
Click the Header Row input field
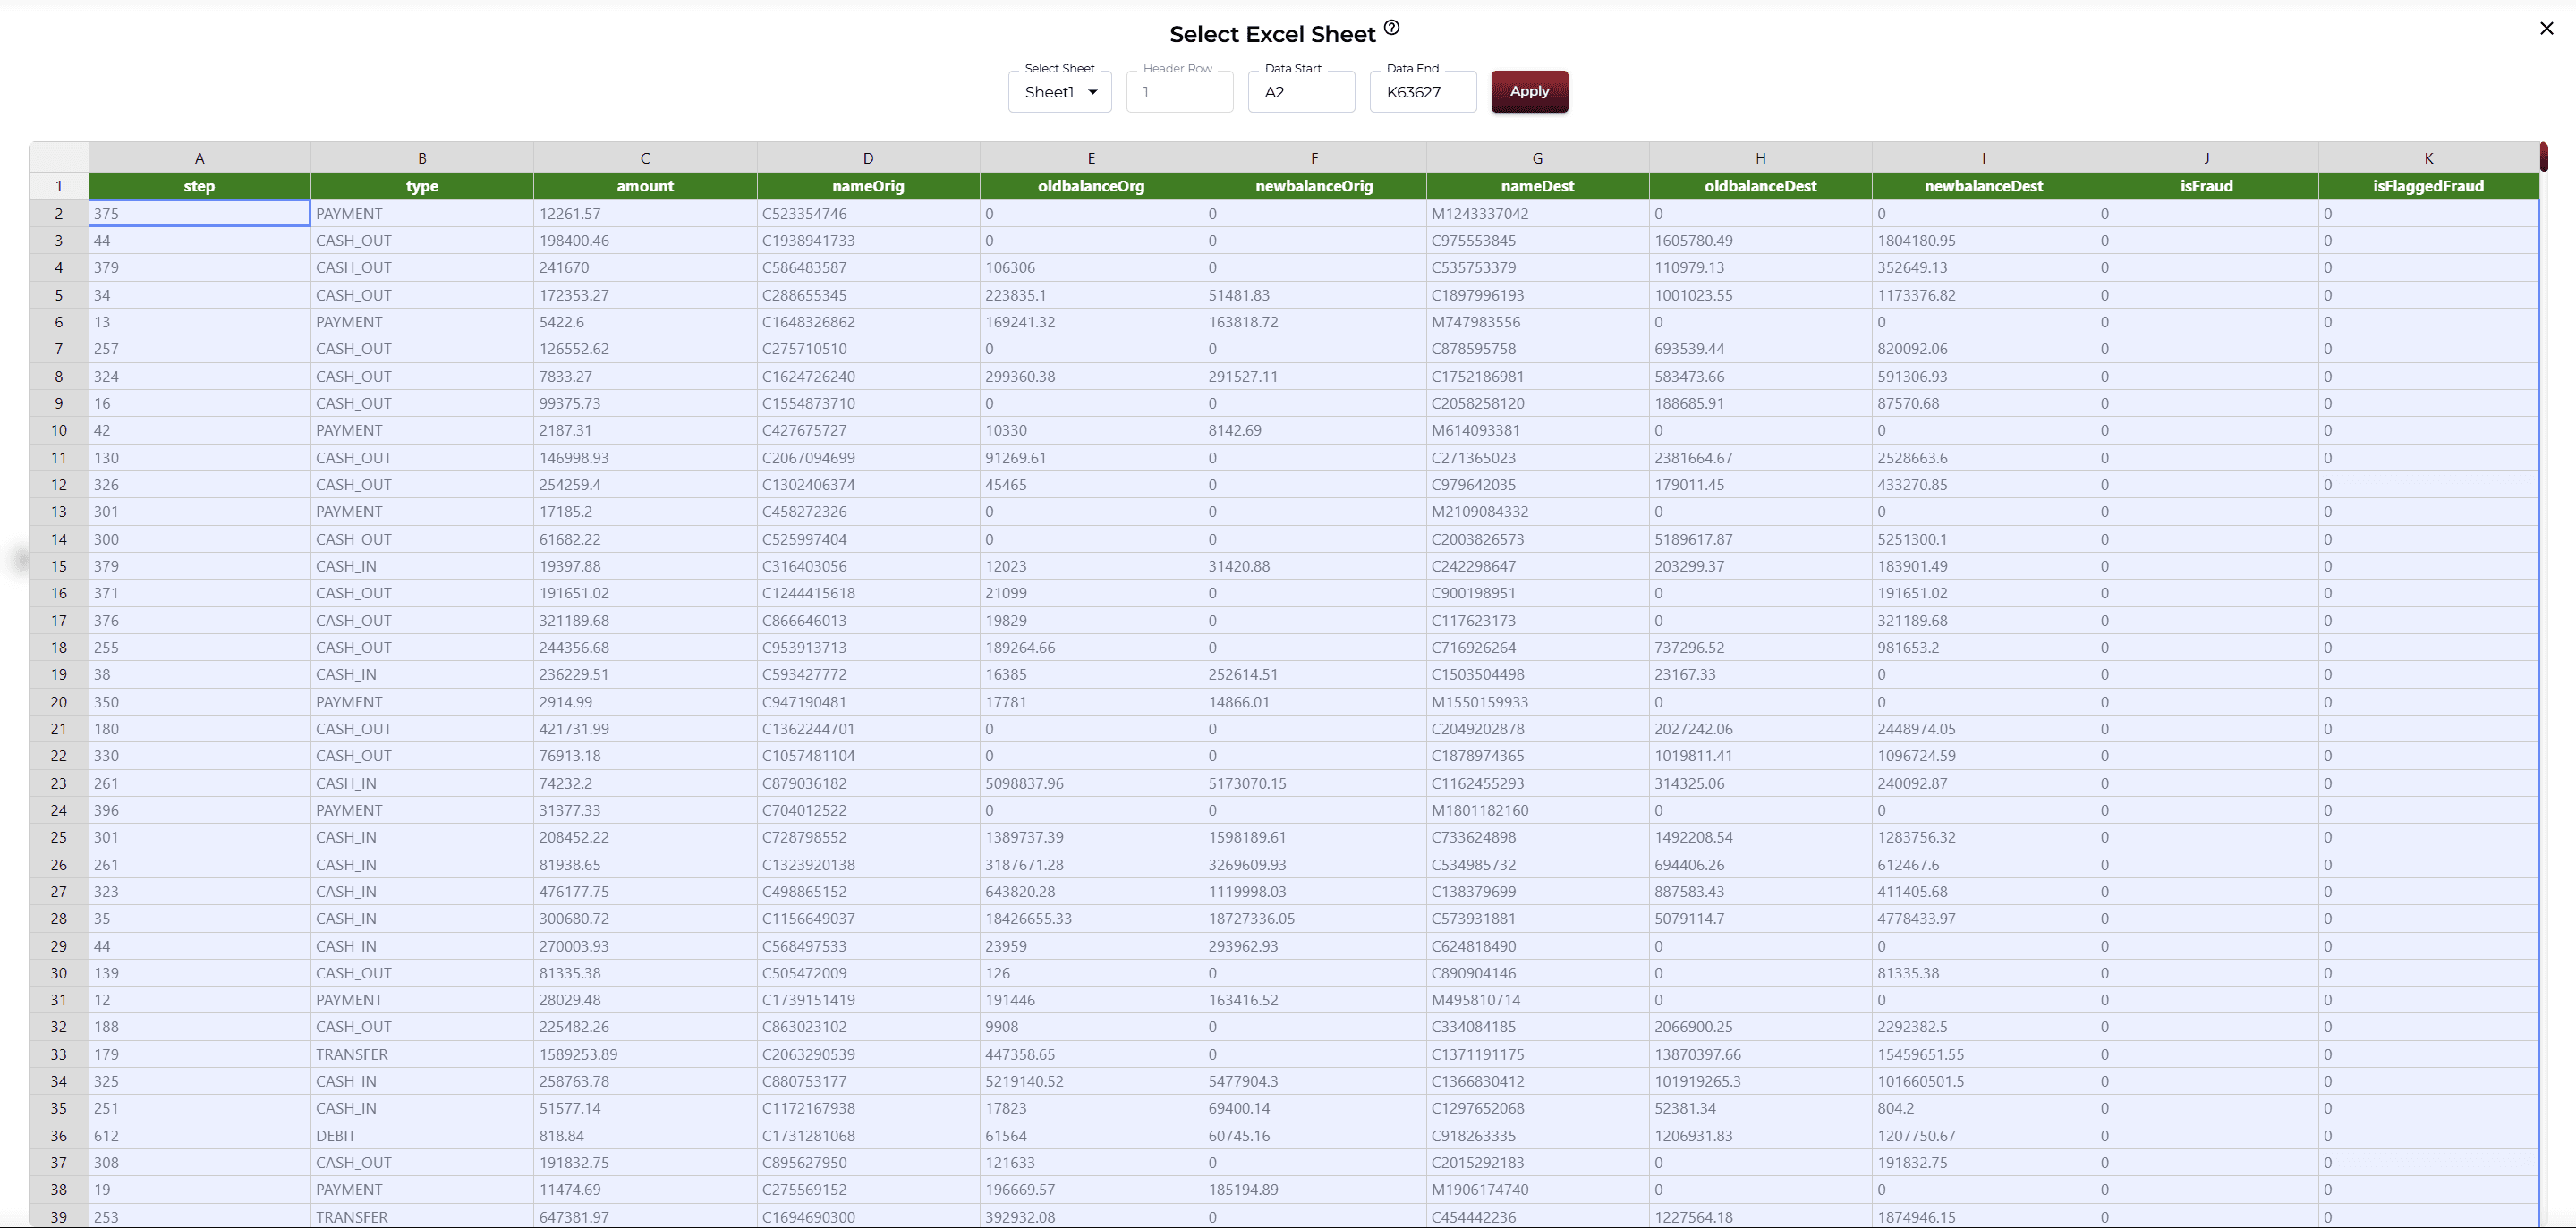tap(1179, 92)
